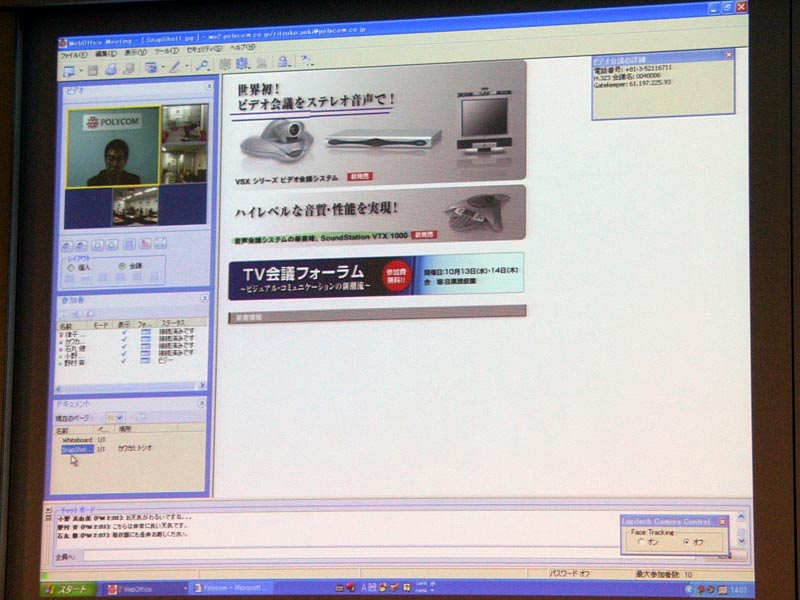
Task: Open dropdown arrow beside the pen tool
Action: coord(187,66)
